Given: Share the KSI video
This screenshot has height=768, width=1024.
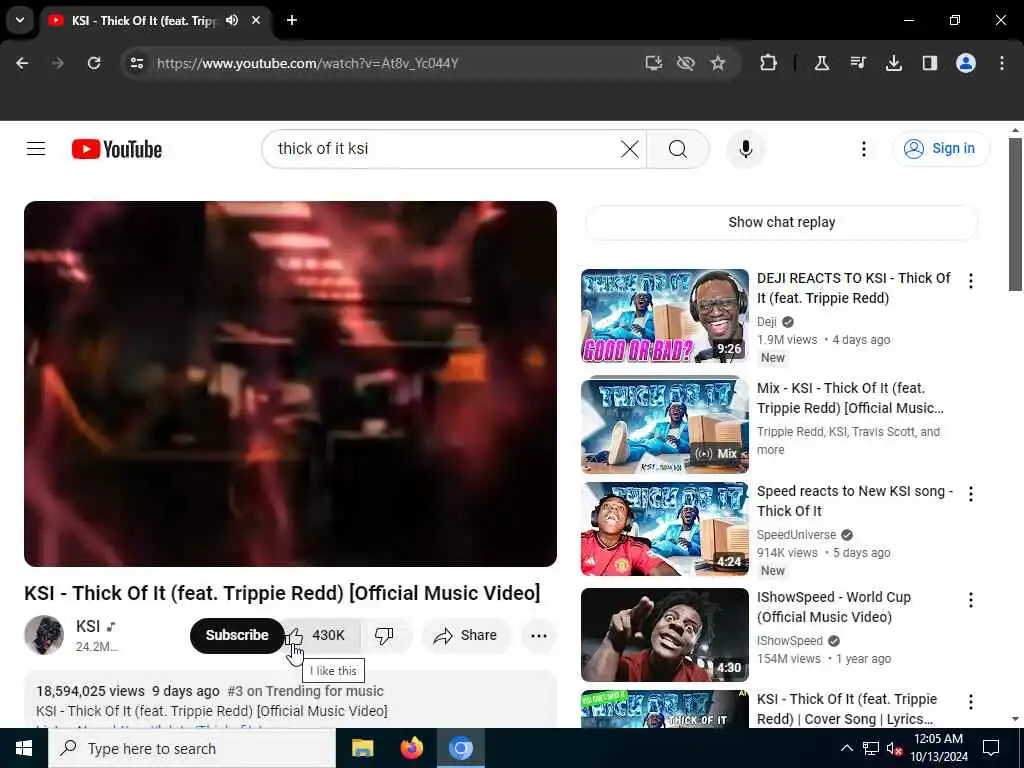Looking at the screenshot, I should [465, 635].
